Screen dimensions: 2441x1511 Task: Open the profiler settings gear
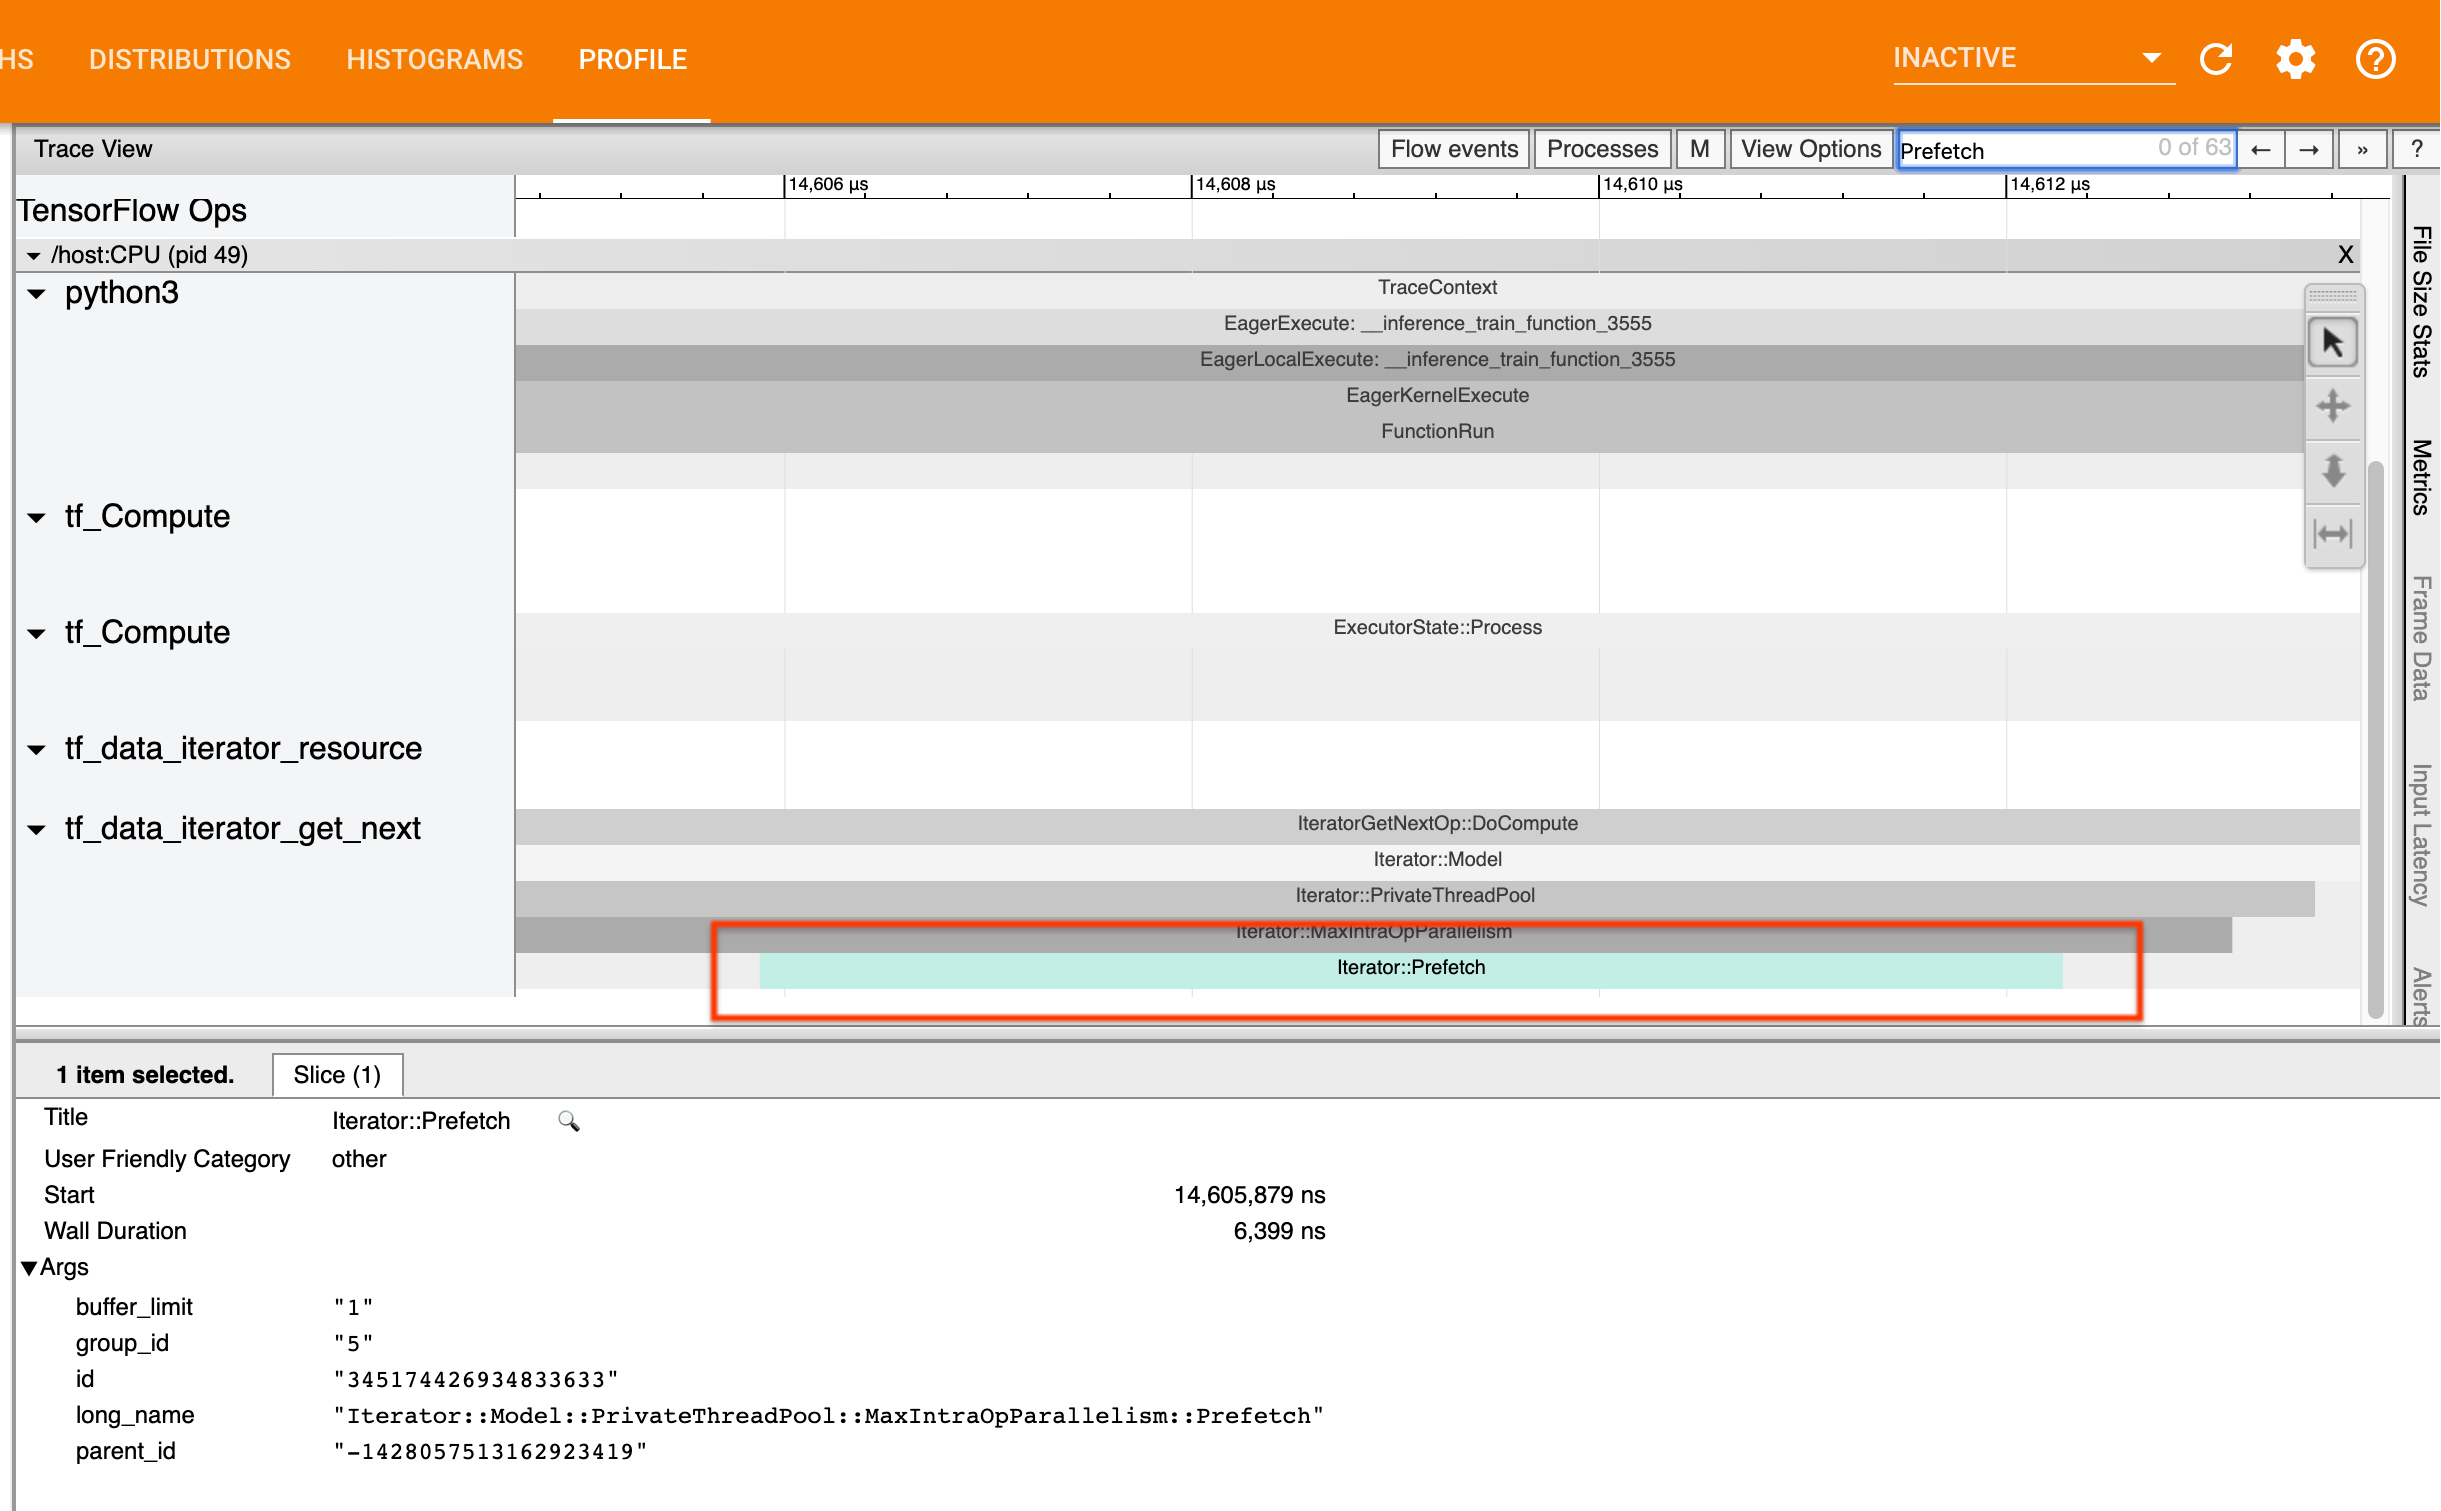(x=2295, y=58)
